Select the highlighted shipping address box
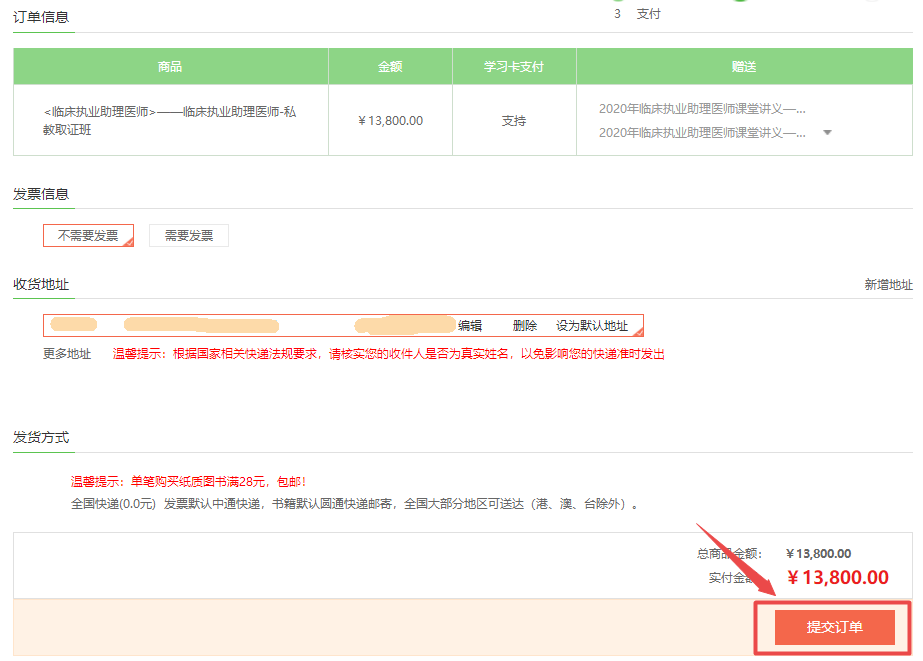923x661 pixels. pos(250,325)
